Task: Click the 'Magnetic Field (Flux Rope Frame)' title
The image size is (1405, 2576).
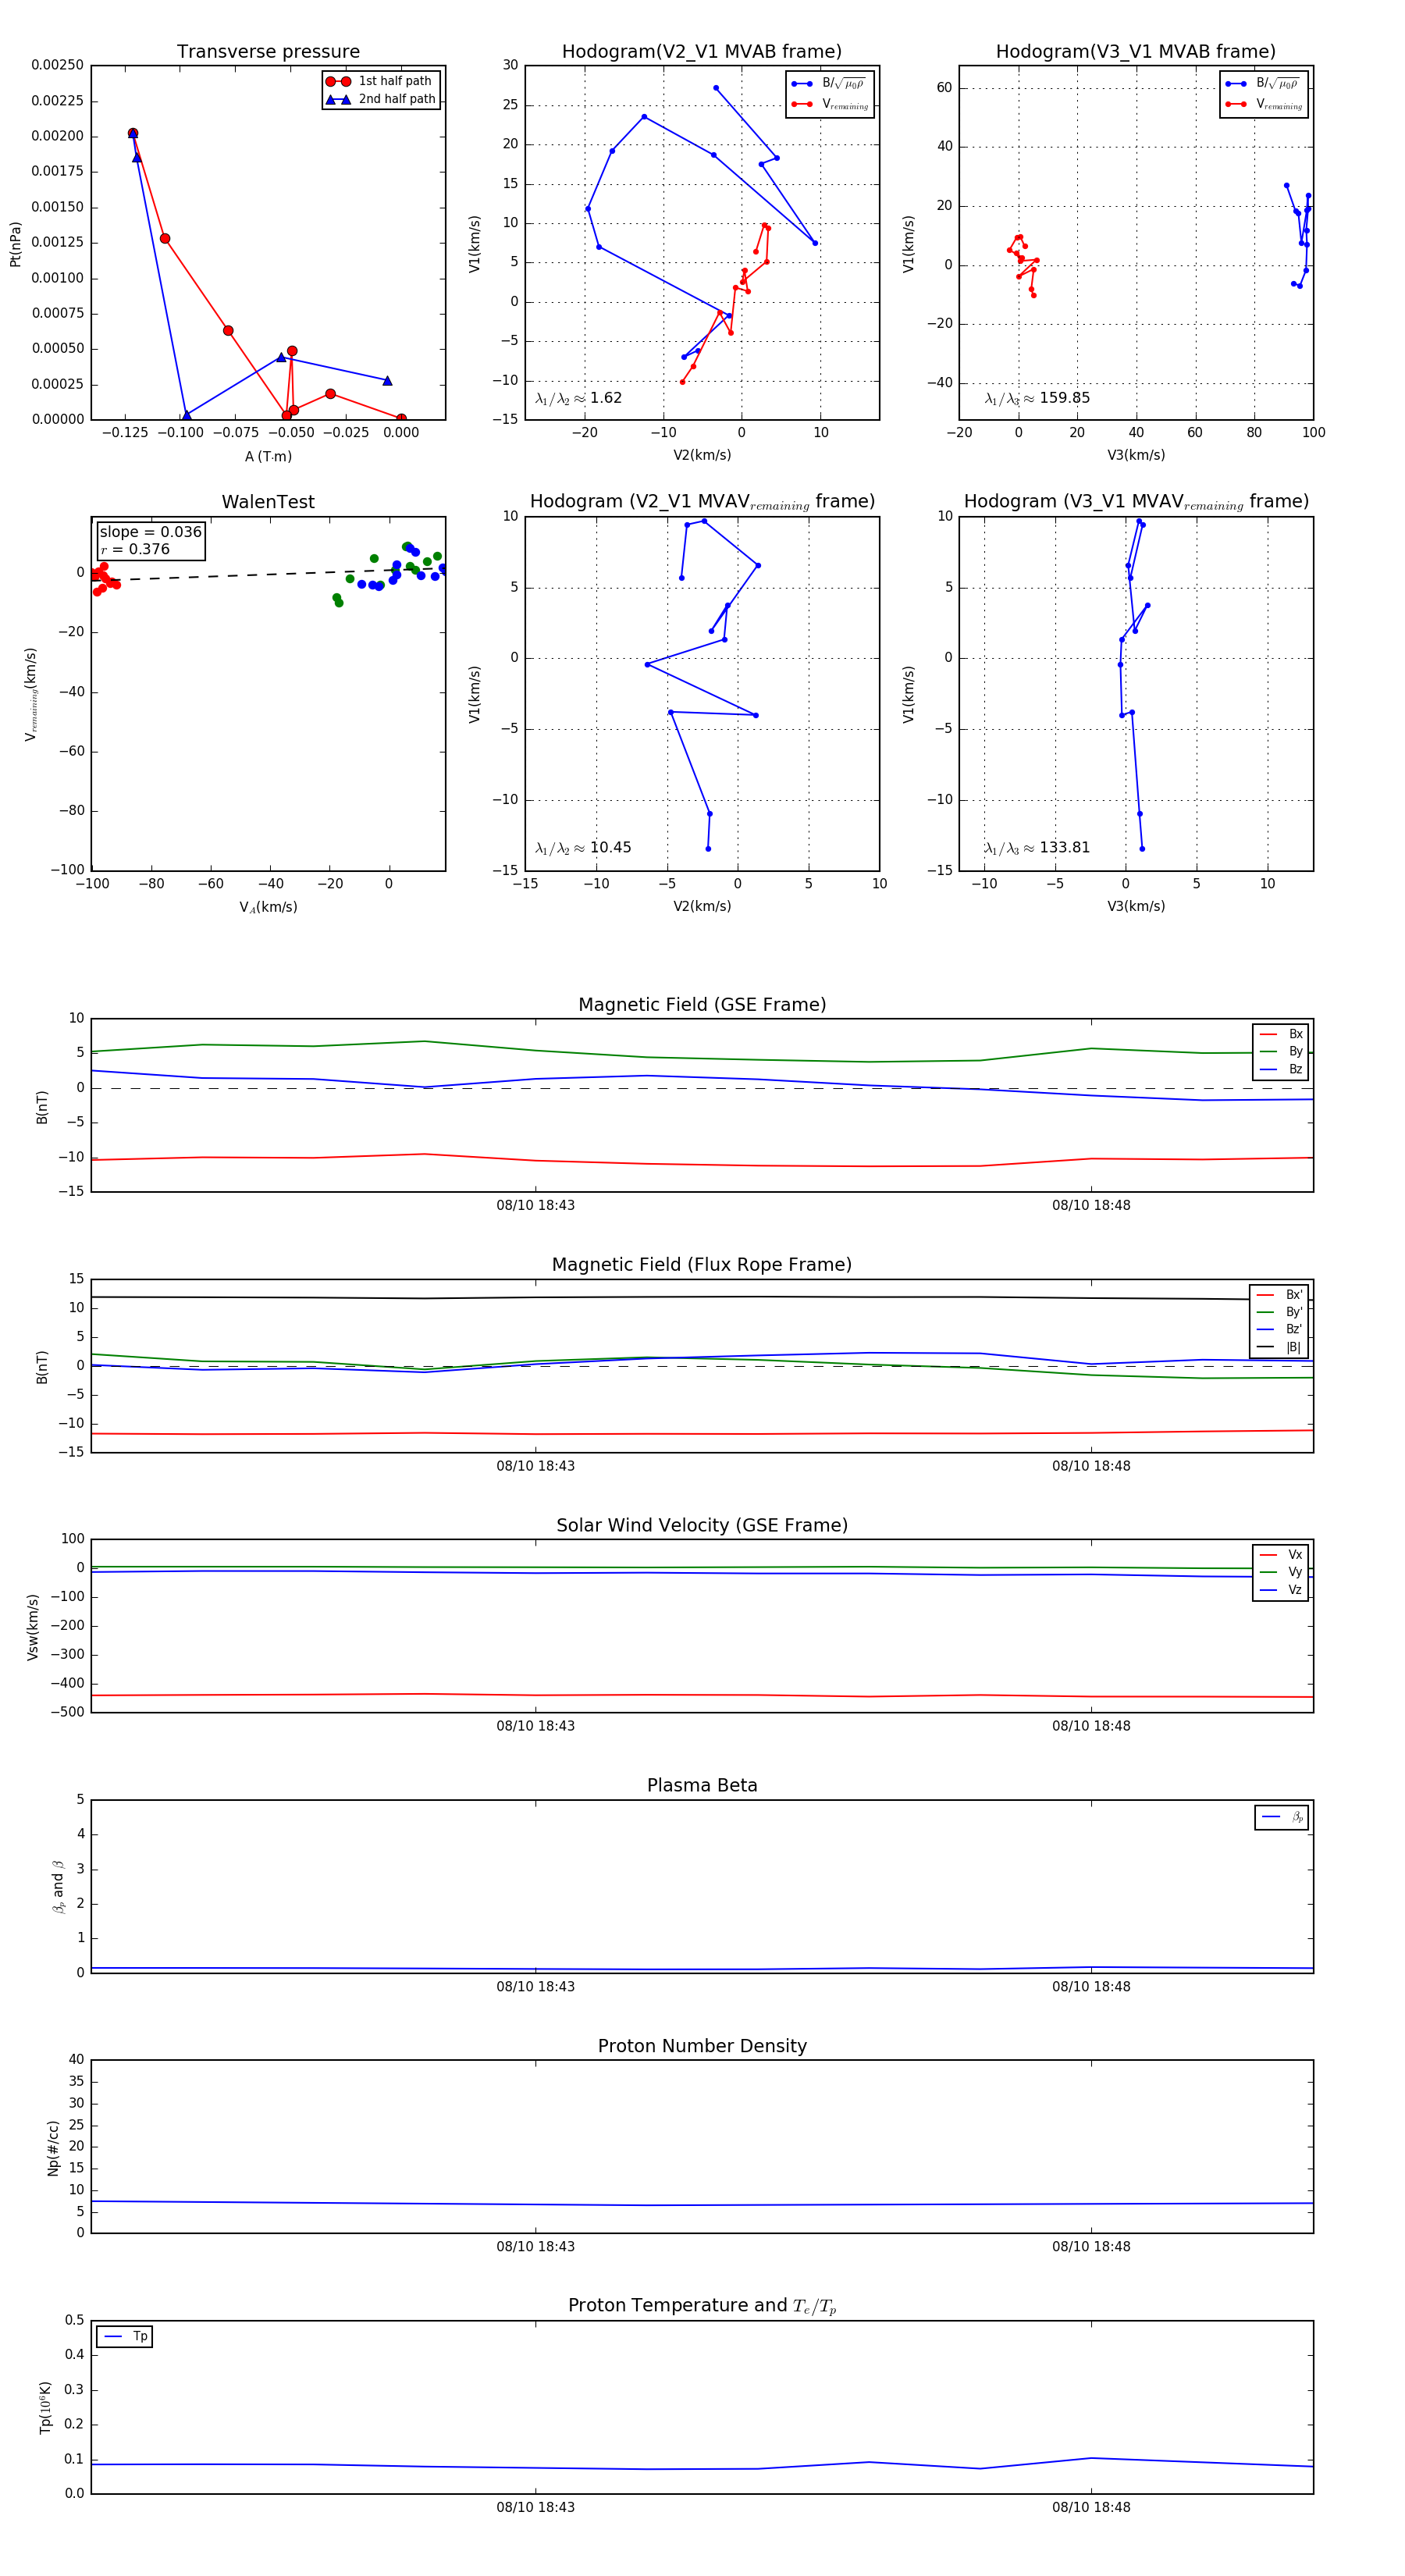Action: (702, 1265)
